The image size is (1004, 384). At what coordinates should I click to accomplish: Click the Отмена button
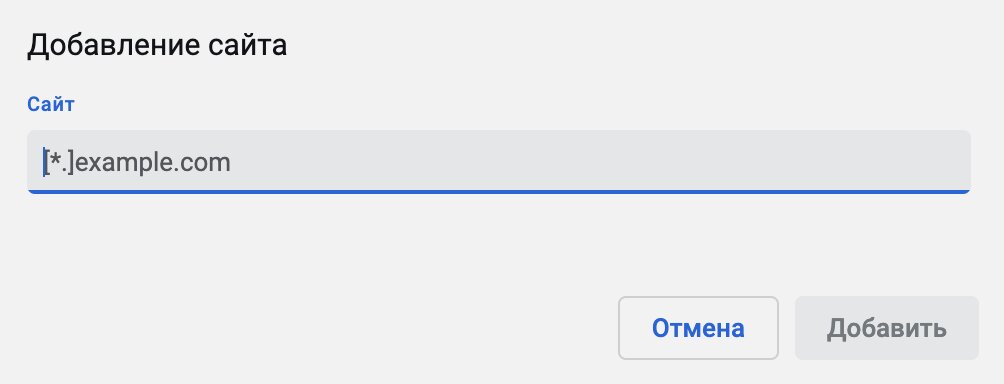(698, 328)
